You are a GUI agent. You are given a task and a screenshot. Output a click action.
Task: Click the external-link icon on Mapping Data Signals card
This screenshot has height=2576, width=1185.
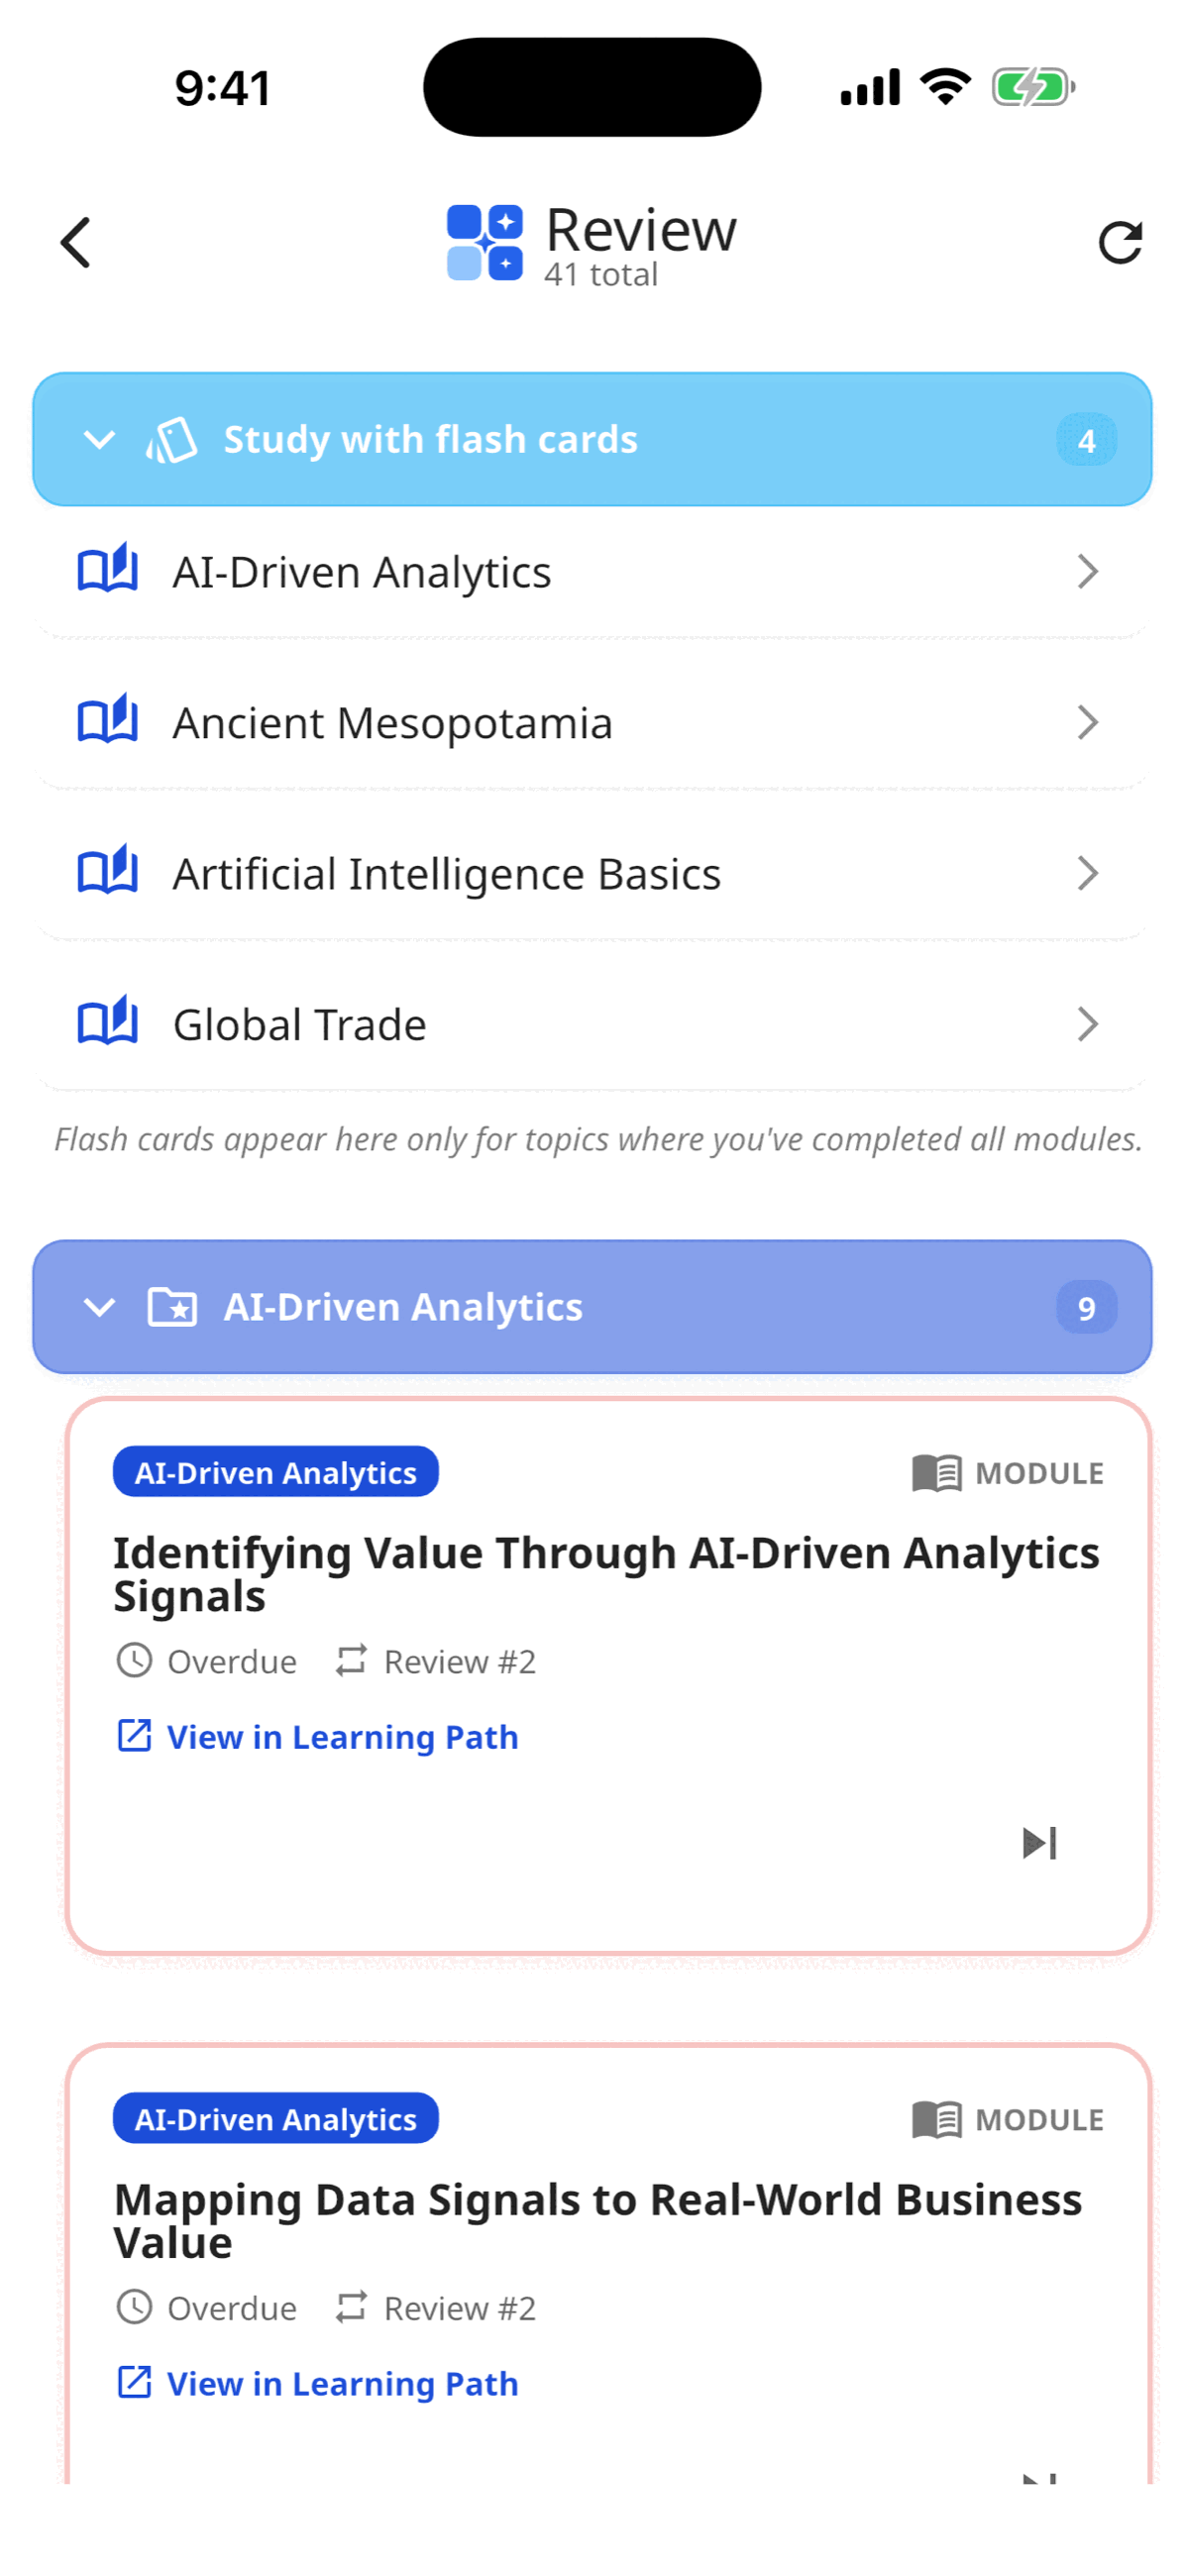[134, 2383]
